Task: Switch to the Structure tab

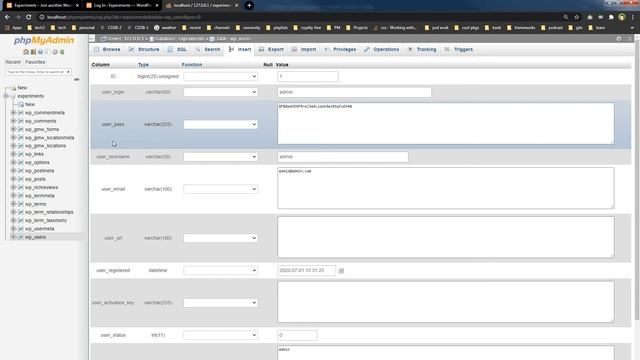Action: coord(144,49)
